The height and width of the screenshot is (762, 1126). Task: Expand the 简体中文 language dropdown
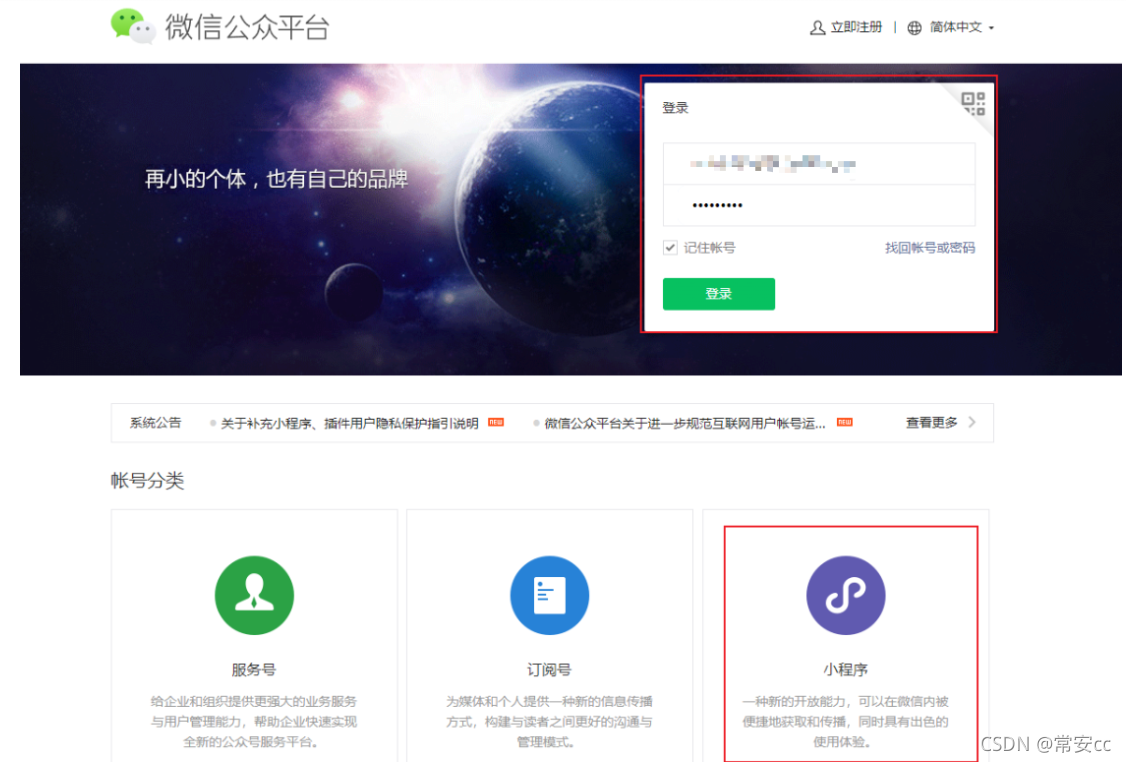click(x=962, y=27)
